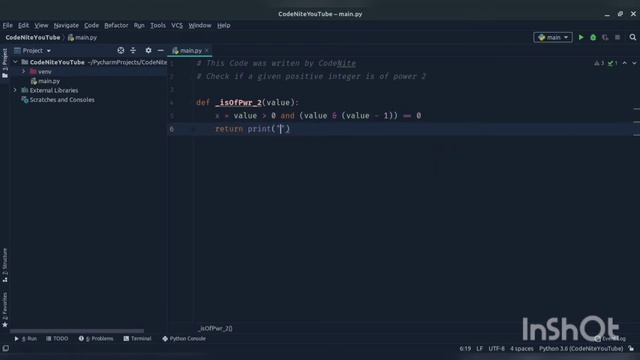
Task: Click line 6 number in gutter
Action: click(x=171, y=129)
